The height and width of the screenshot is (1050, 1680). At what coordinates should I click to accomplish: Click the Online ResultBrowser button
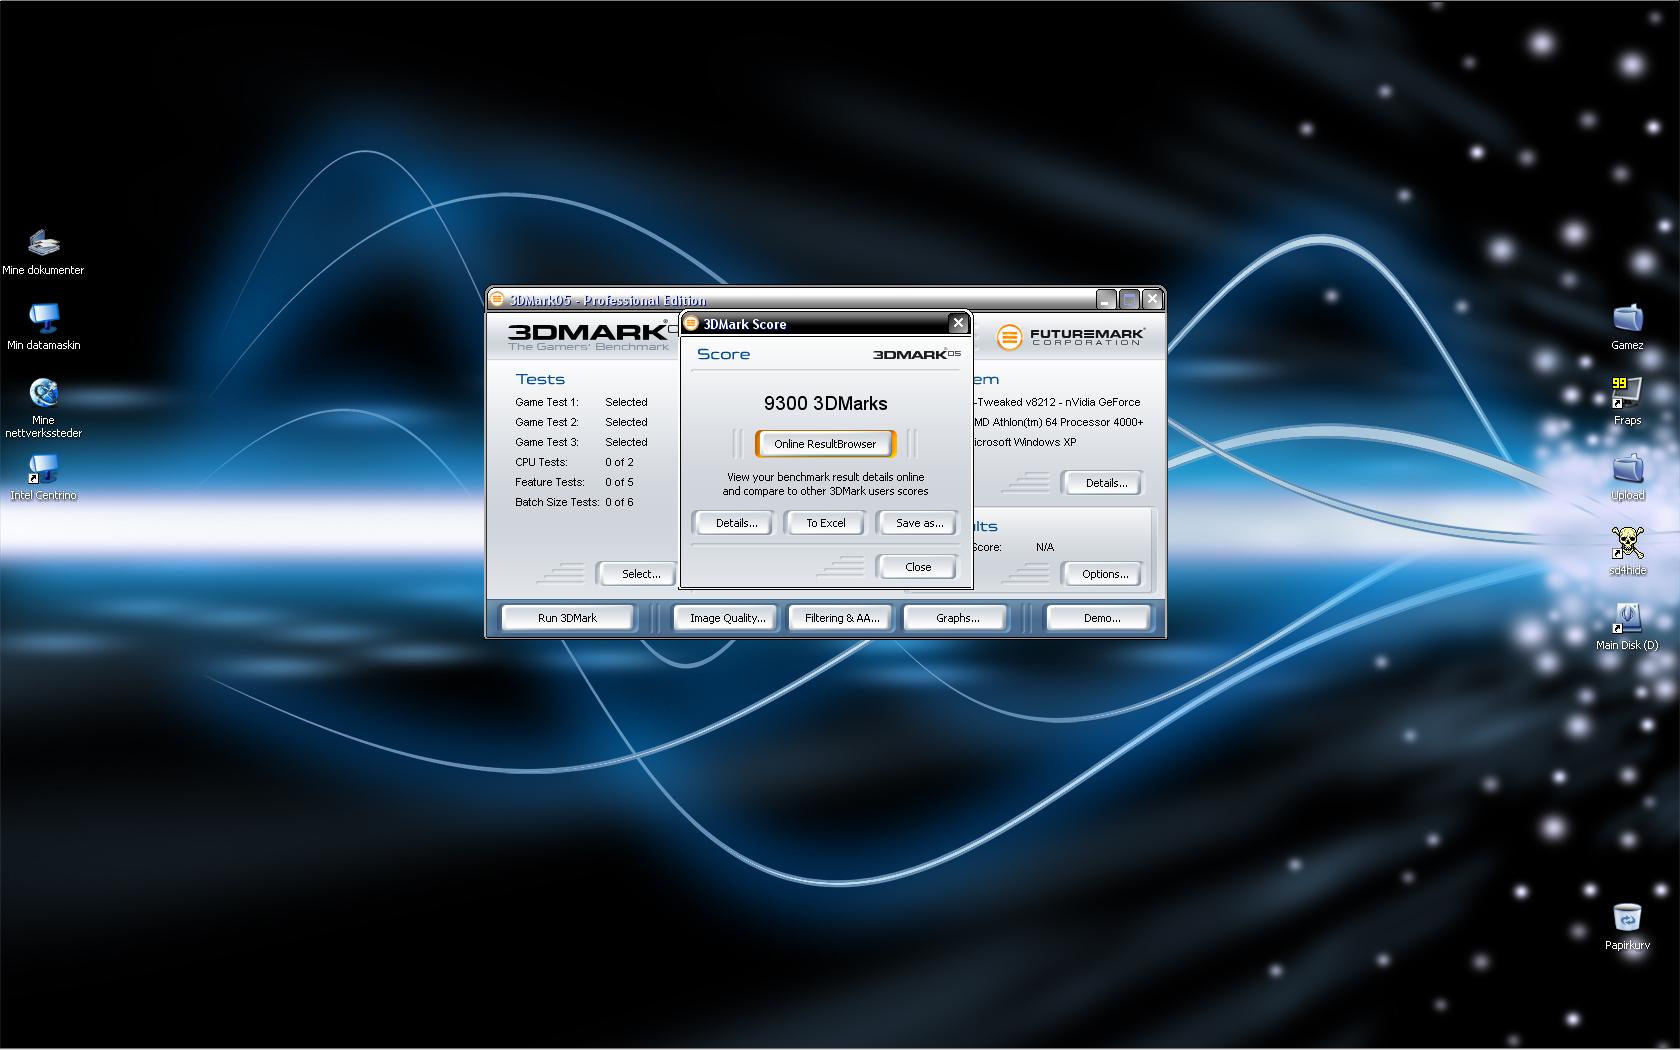point(825,444)
